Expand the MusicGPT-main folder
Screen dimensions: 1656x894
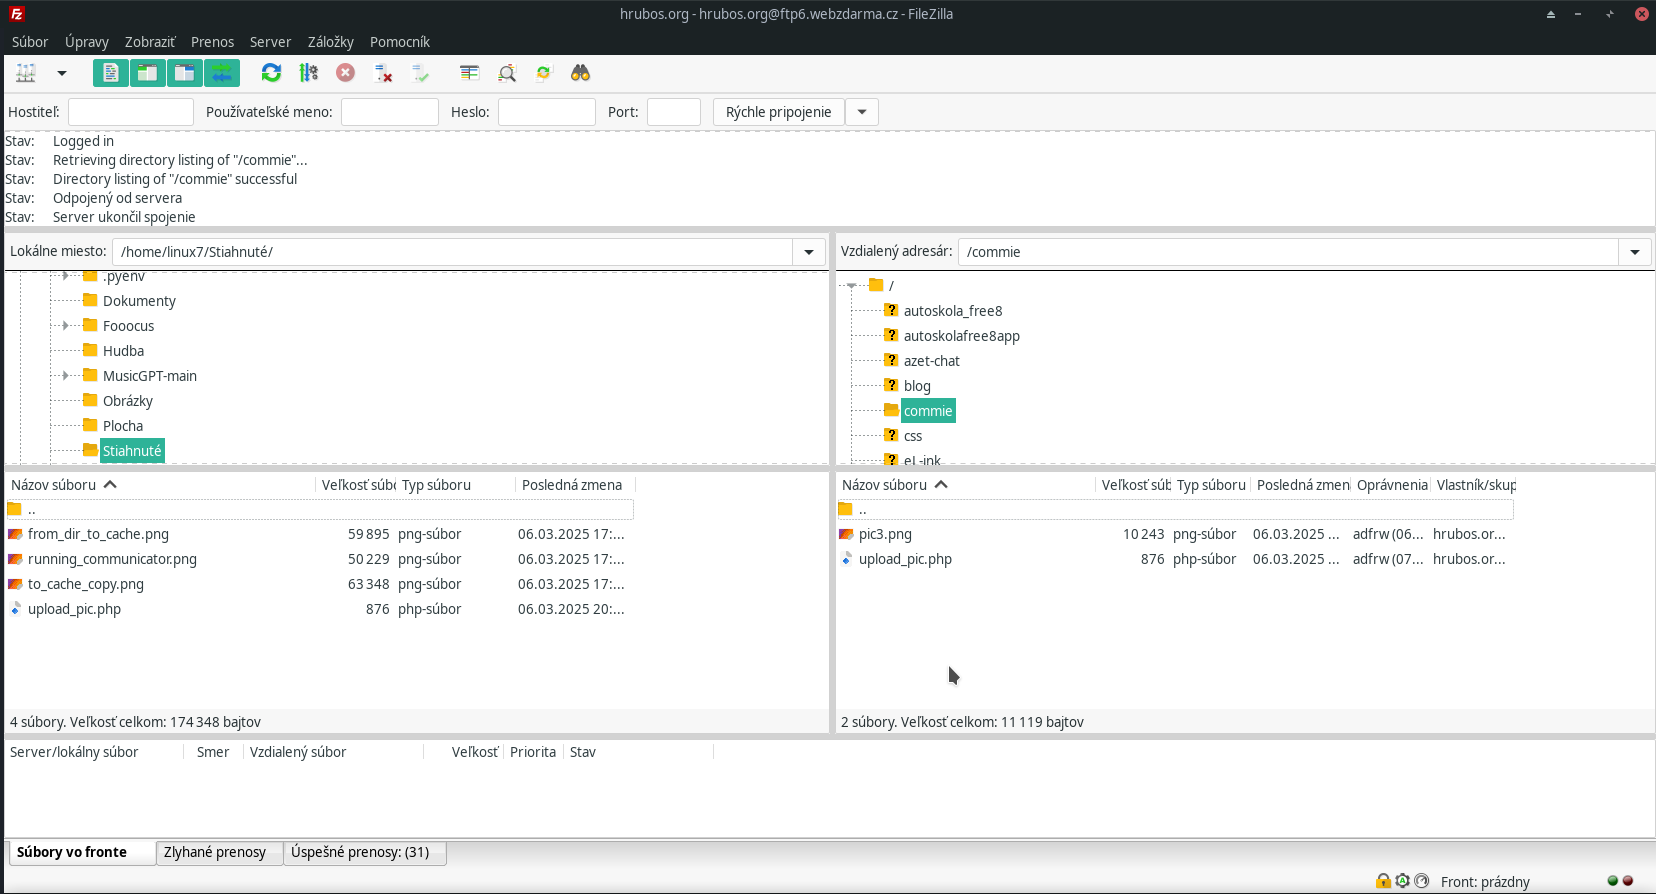pyautogui.click(x=66, y=376)
